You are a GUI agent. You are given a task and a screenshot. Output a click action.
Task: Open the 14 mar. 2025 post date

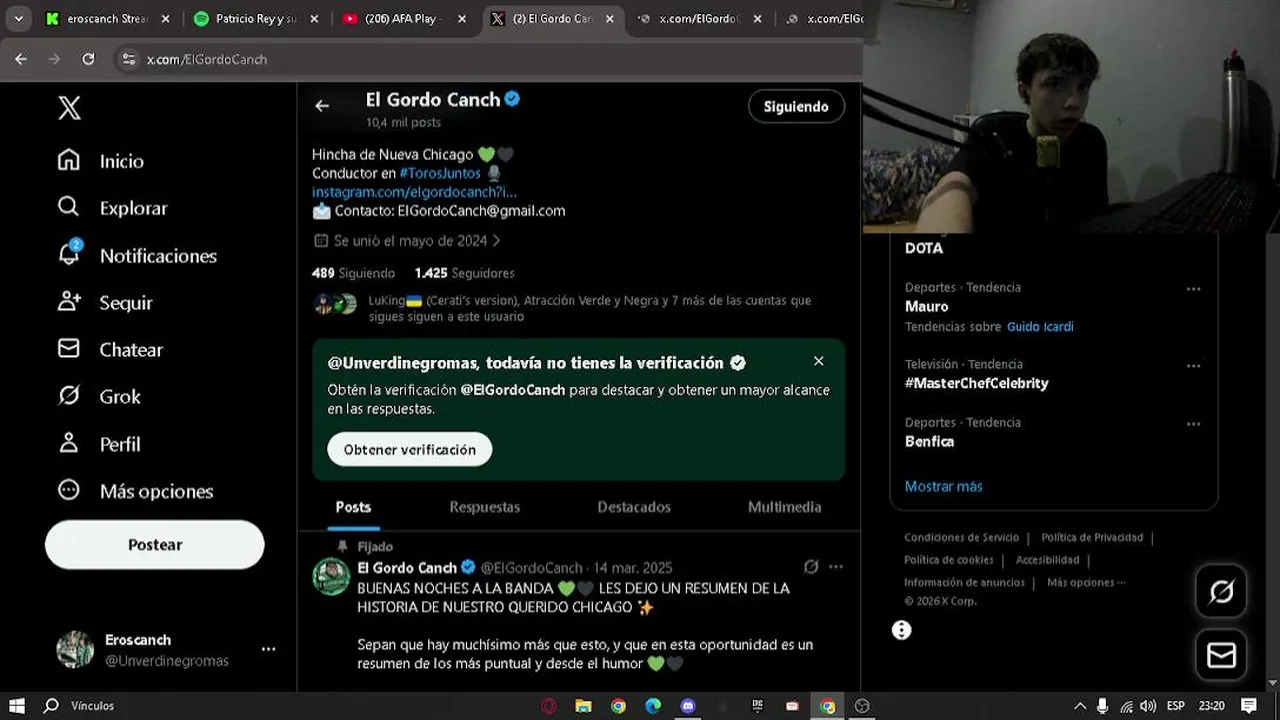click(x=633, y=568)
